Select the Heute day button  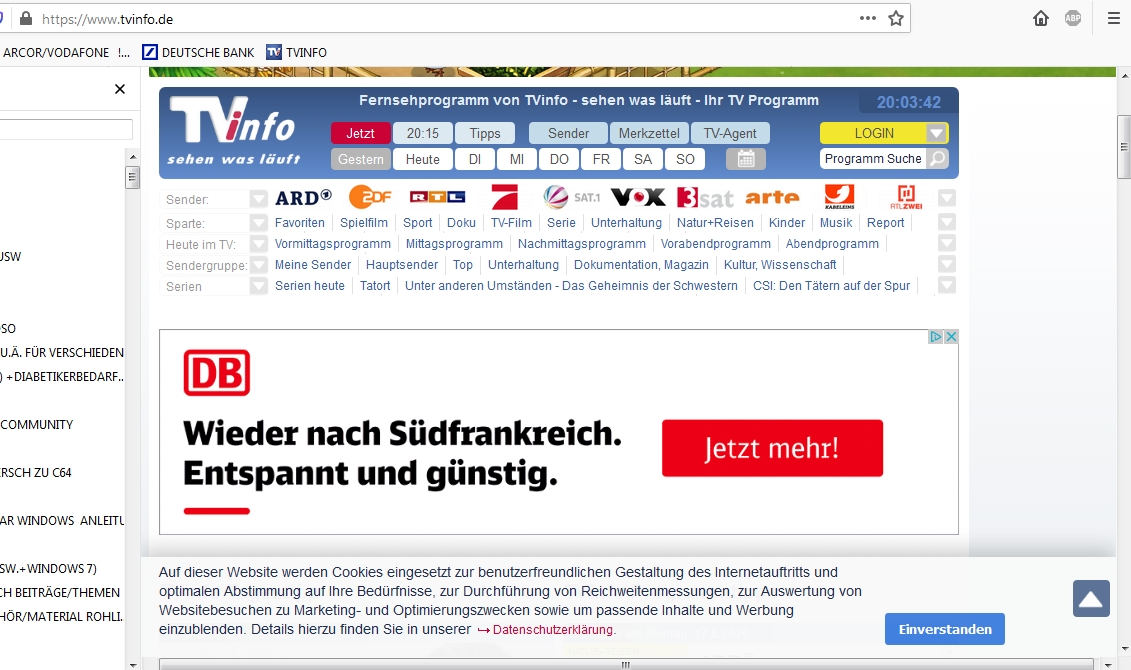pos(423,159)
